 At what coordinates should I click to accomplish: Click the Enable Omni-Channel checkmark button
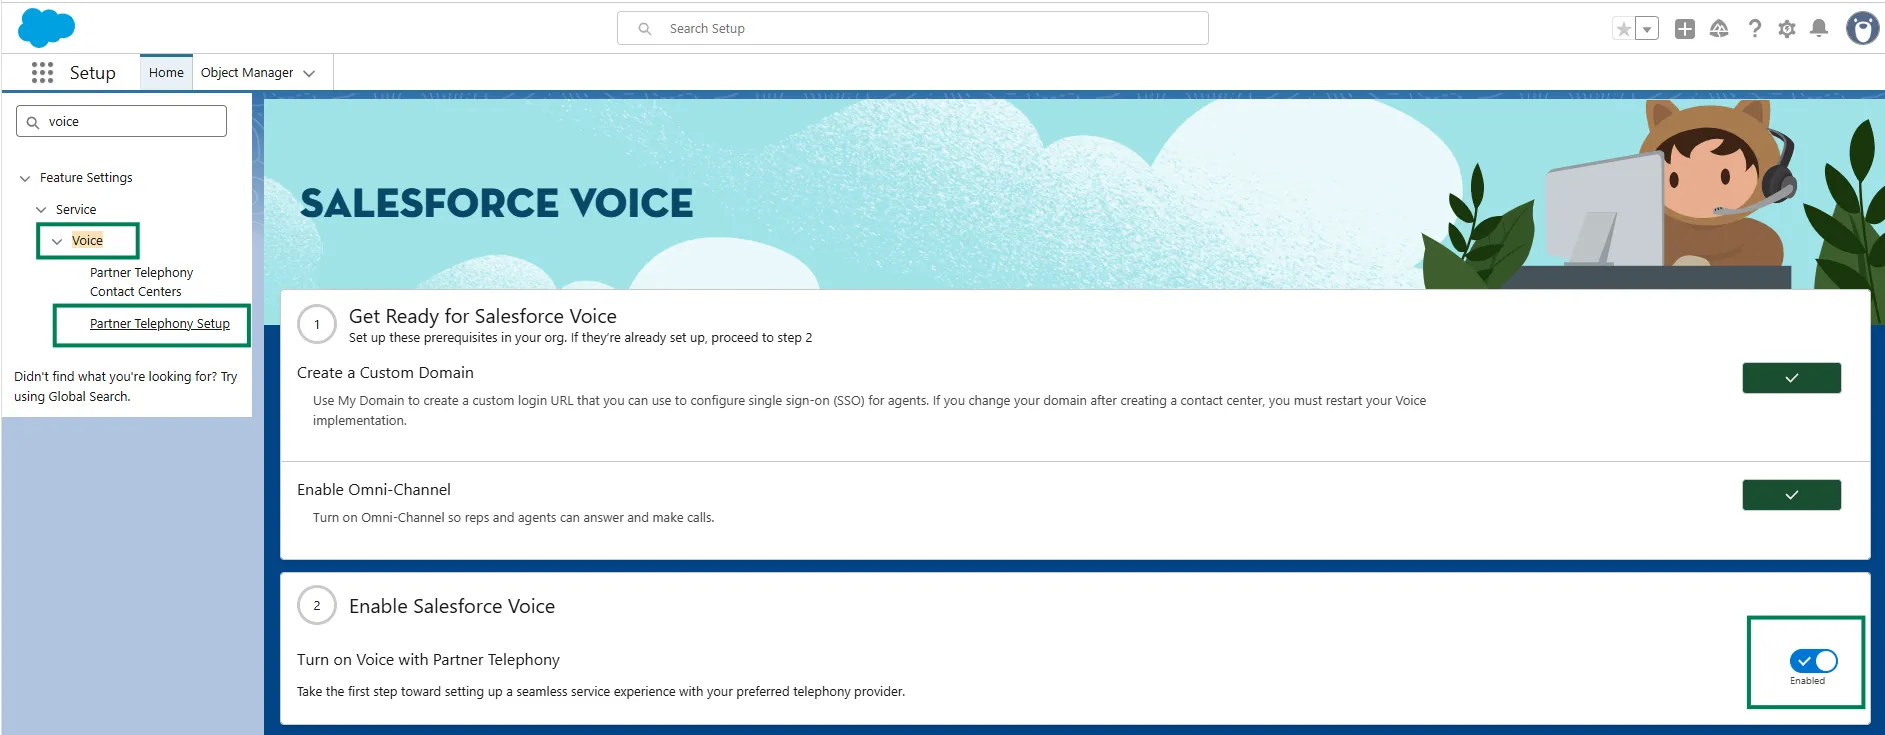pos(1791,495)
